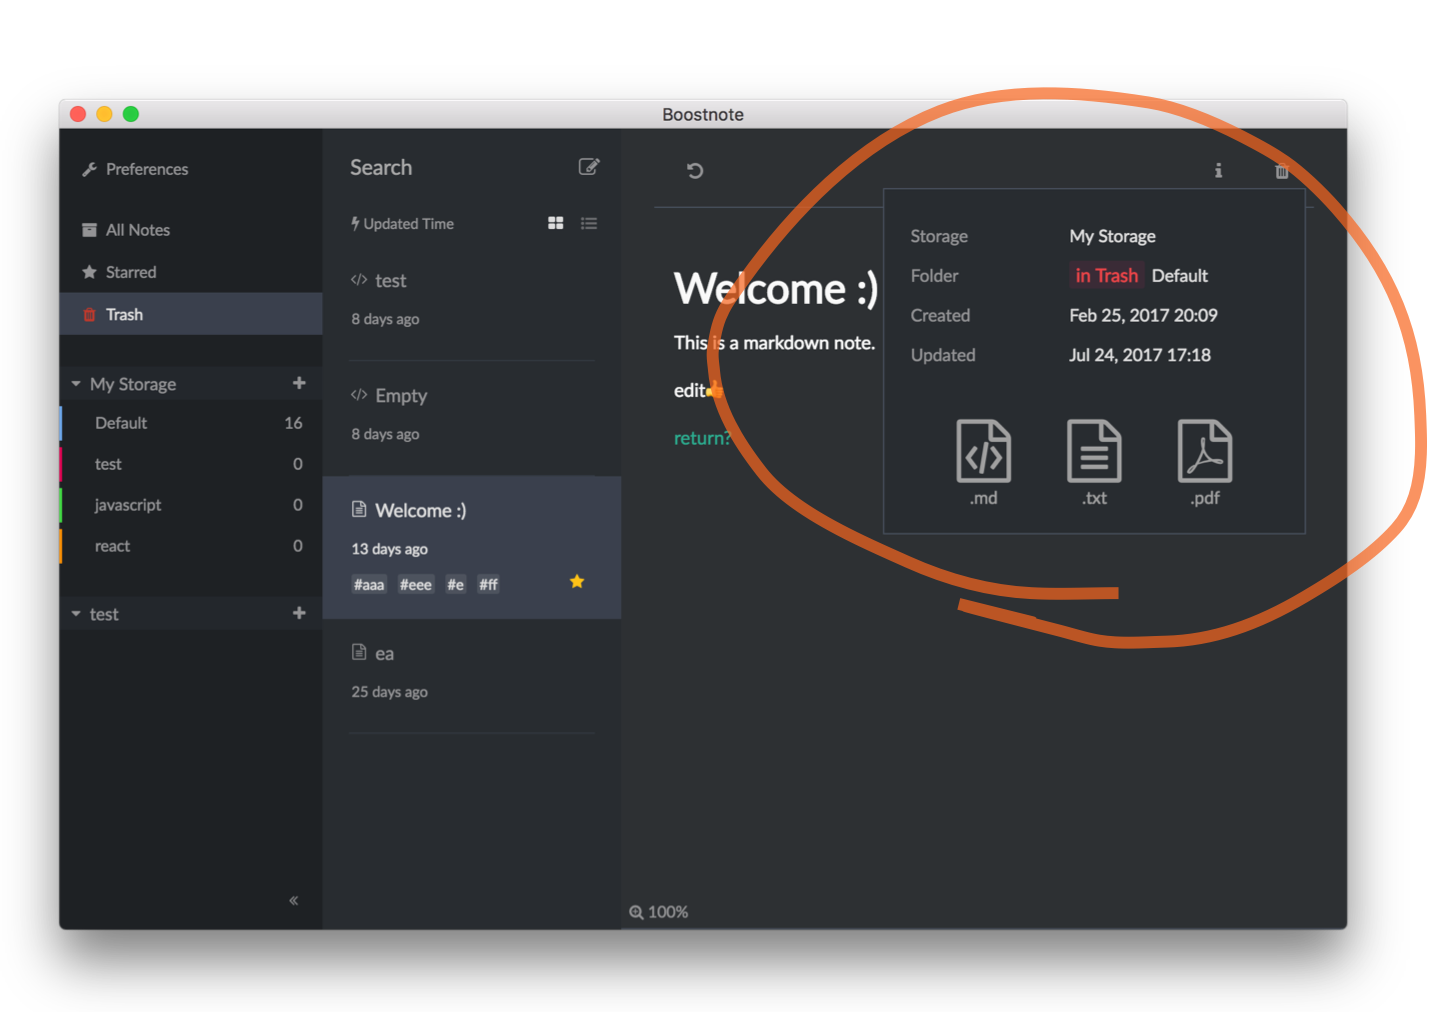Image resolution: width=1456 pixels, height=1012 pixels.
Task: Collapse the My Storage tree
Action: pyautogui.click(x=76, y=384)
